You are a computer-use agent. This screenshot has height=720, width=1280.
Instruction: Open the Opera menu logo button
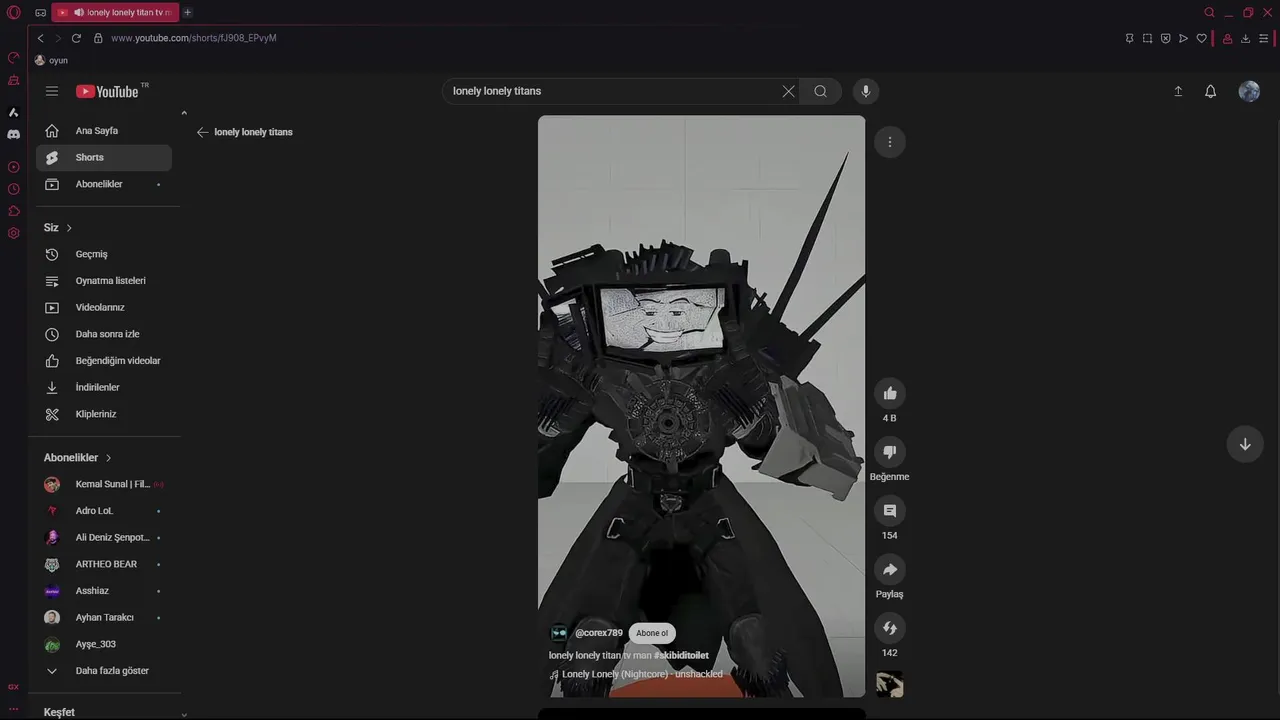tap(14, 12)
